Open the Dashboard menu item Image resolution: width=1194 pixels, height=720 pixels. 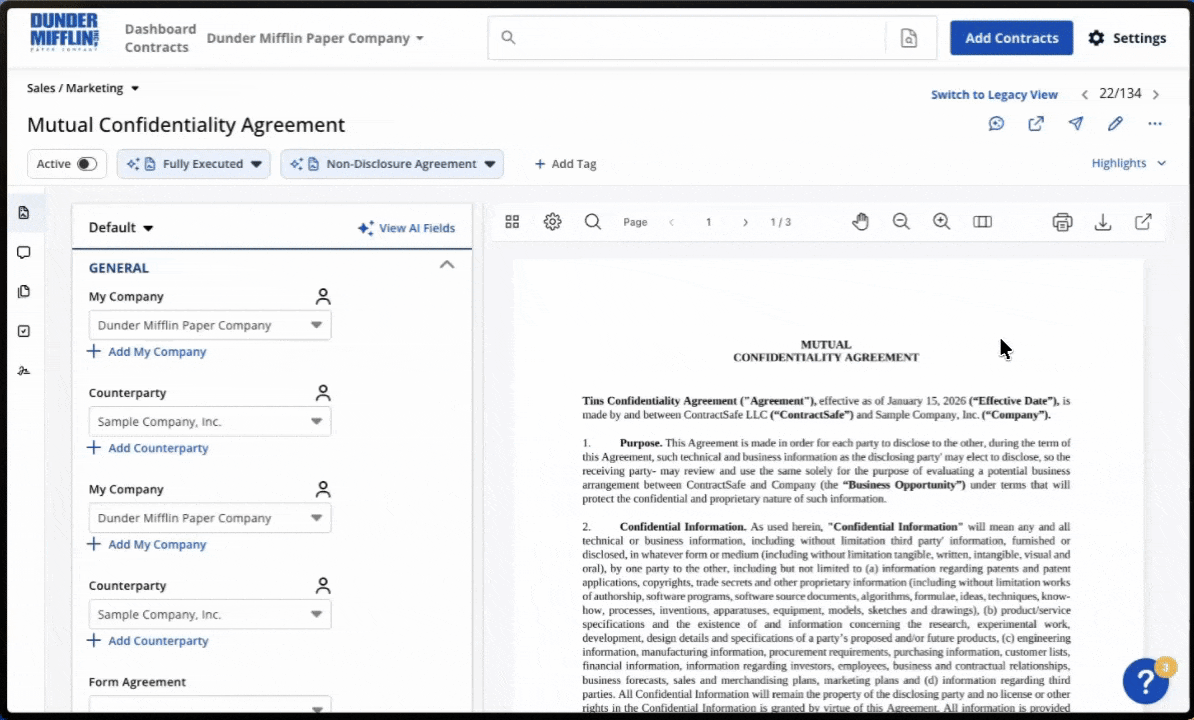pos(160,29)
